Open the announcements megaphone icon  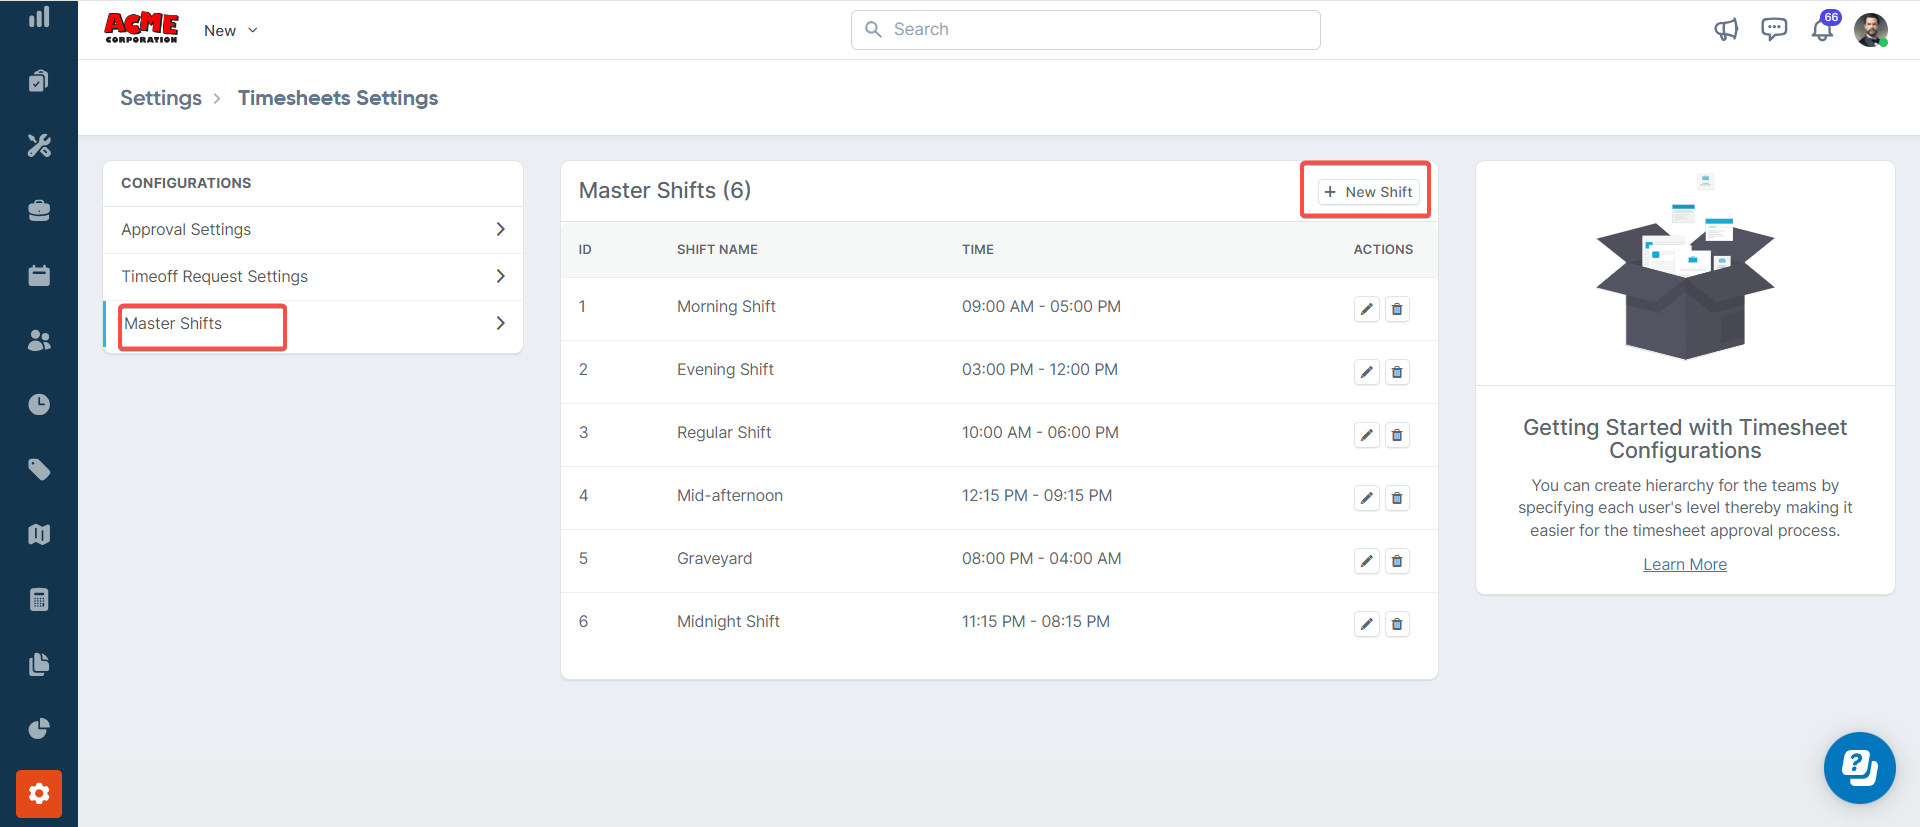pyautogui.click(x=1726, y=30)
